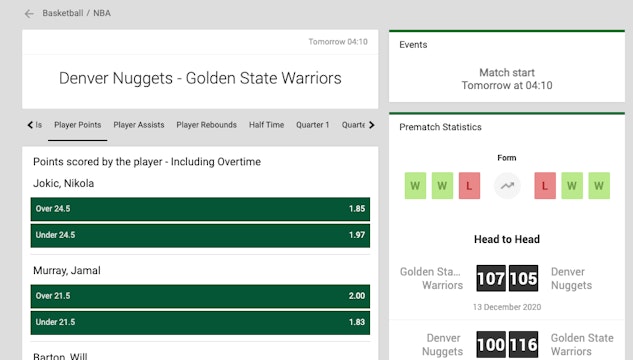Click the 107 score tile
633x360 pixels.
click(491, 278)
